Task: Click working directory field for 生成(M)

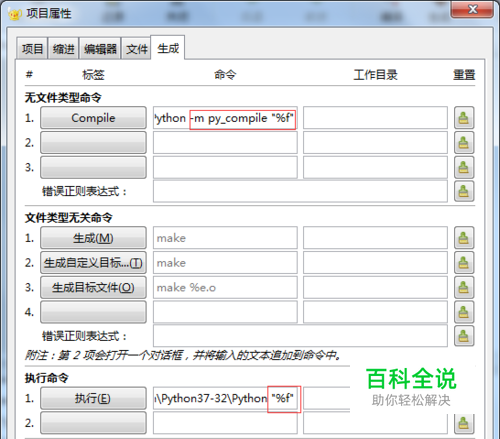Action: 375,238
